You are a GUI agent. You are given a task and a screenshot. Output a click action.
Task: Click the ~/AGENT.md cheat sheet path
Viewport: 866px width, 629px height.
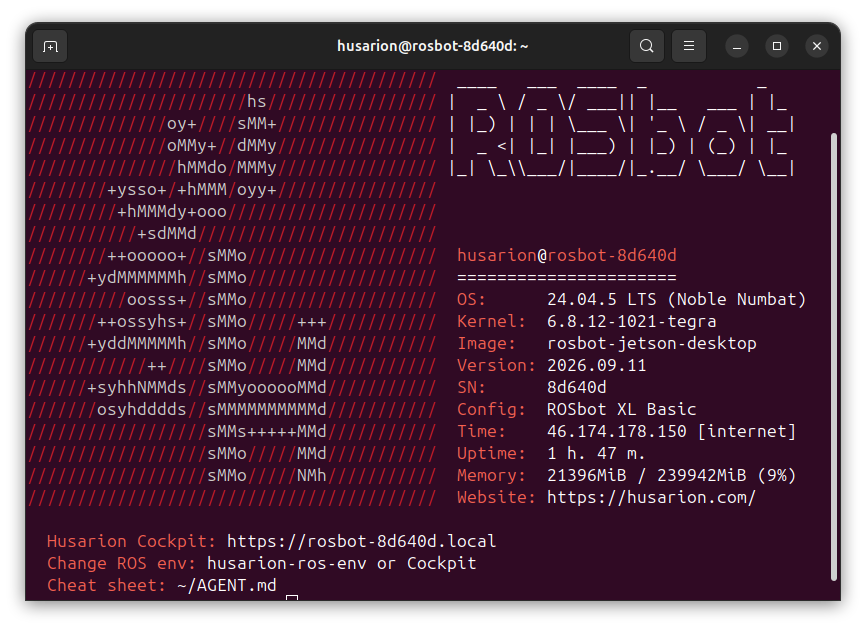226,585
